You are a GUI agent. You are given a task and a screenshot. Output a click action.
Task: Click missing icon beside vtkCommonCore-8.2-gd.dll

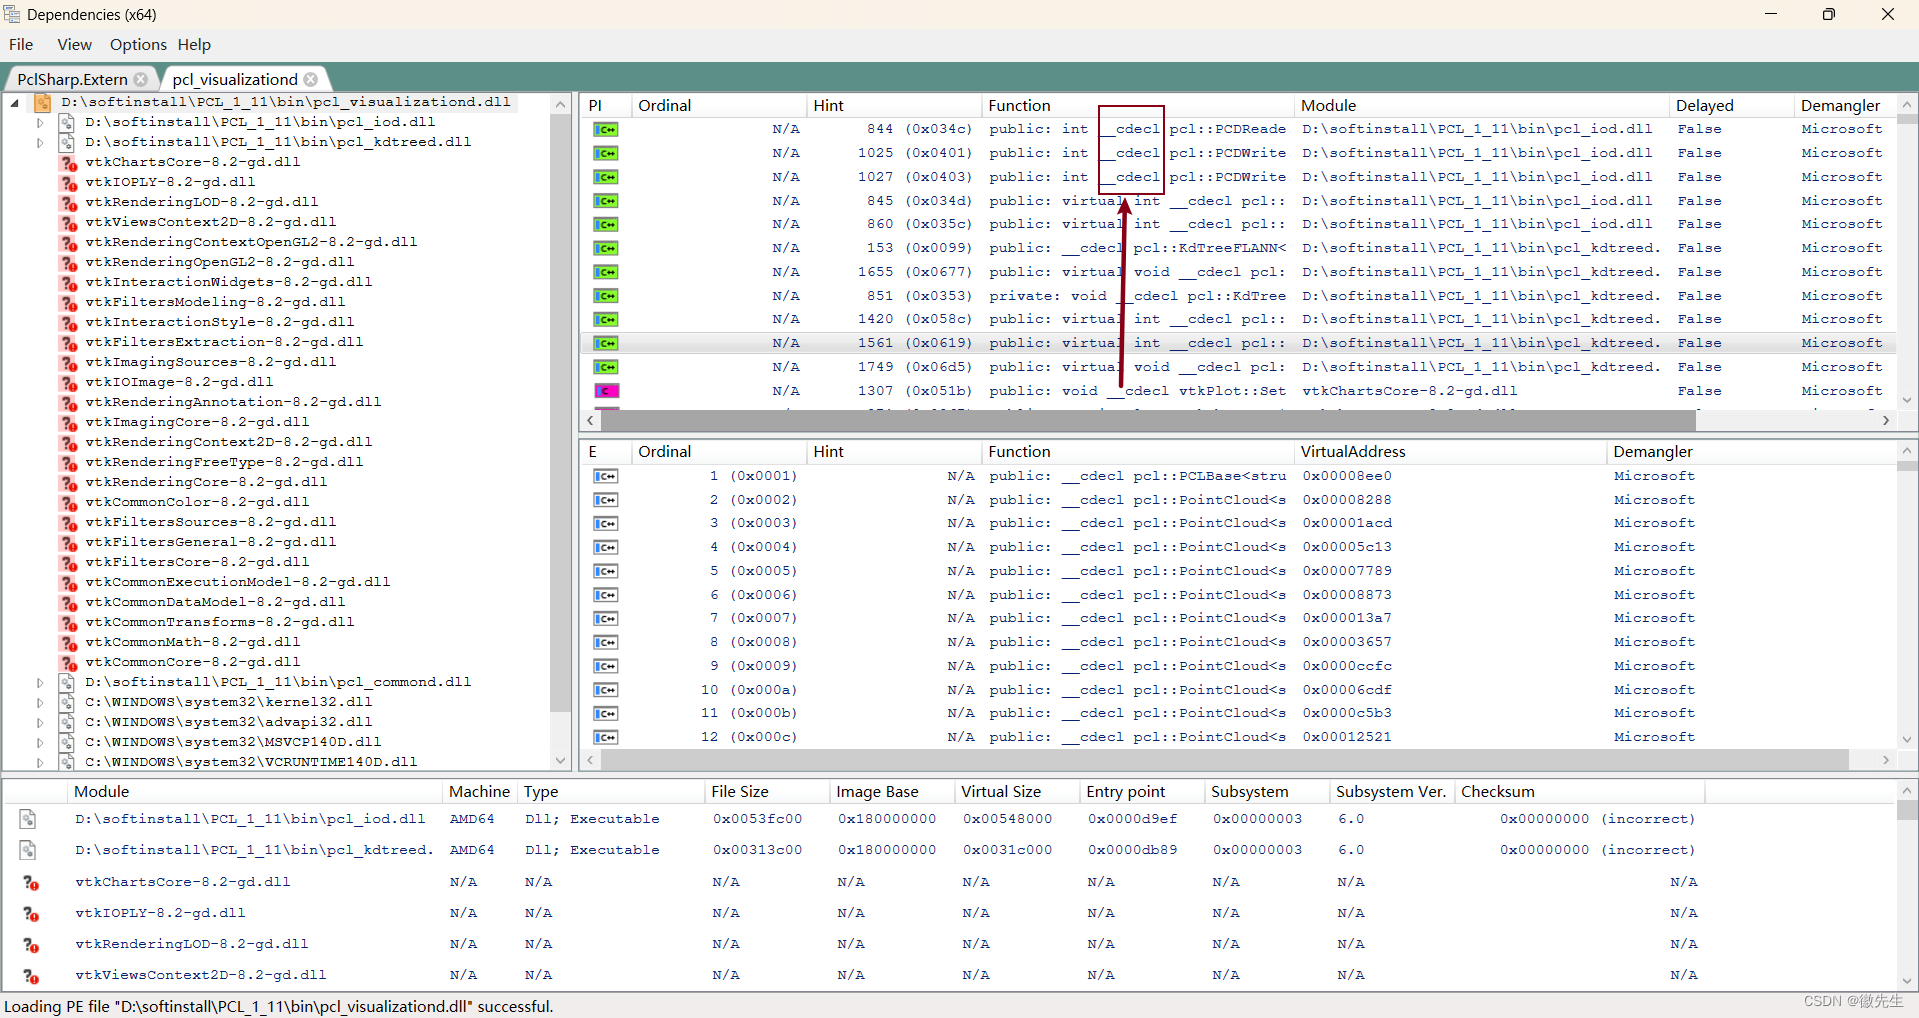tap(68, 663)
